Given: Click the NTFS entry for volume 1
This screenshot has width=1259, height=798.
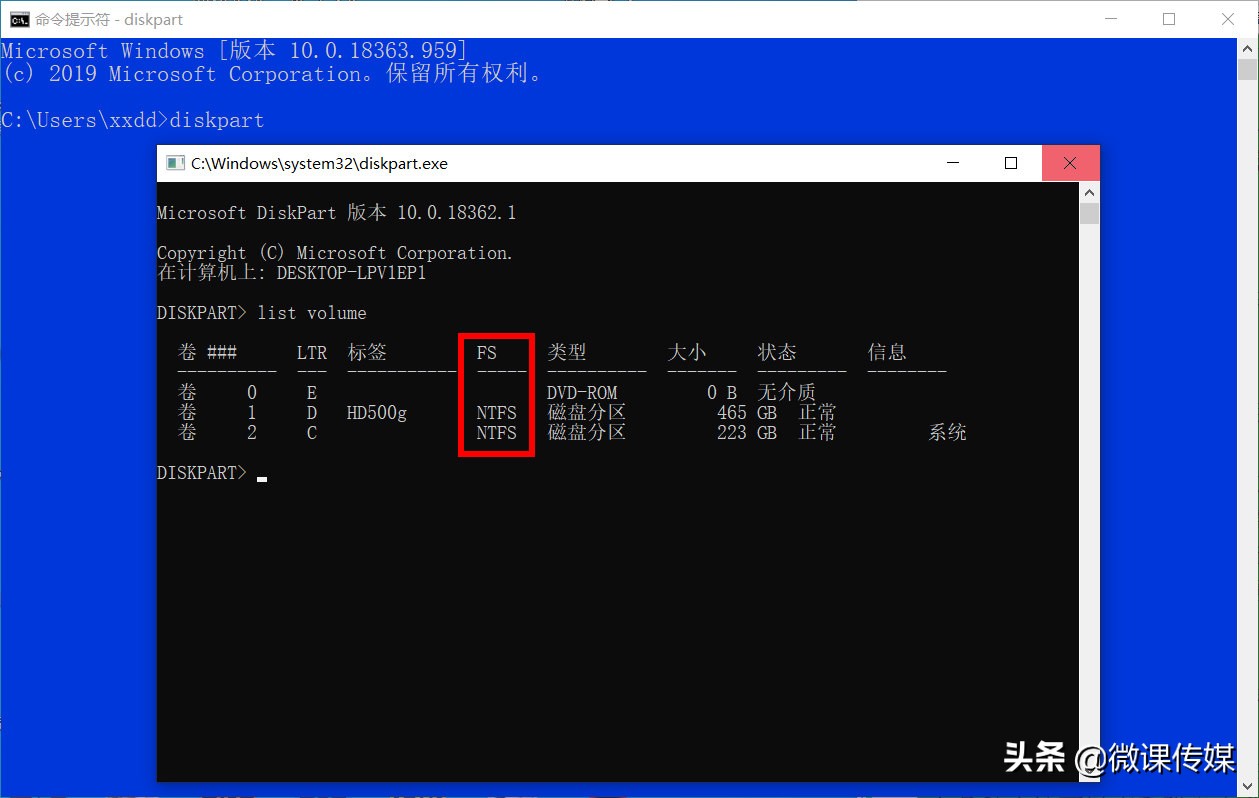Looking at the screenshot, I should tap(497, 413).
